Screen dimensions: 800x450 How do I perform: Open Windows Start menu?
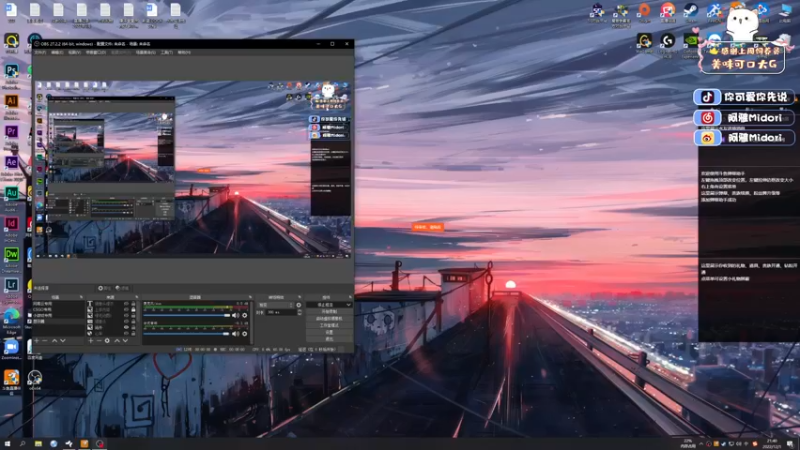(x=7, y=444)
